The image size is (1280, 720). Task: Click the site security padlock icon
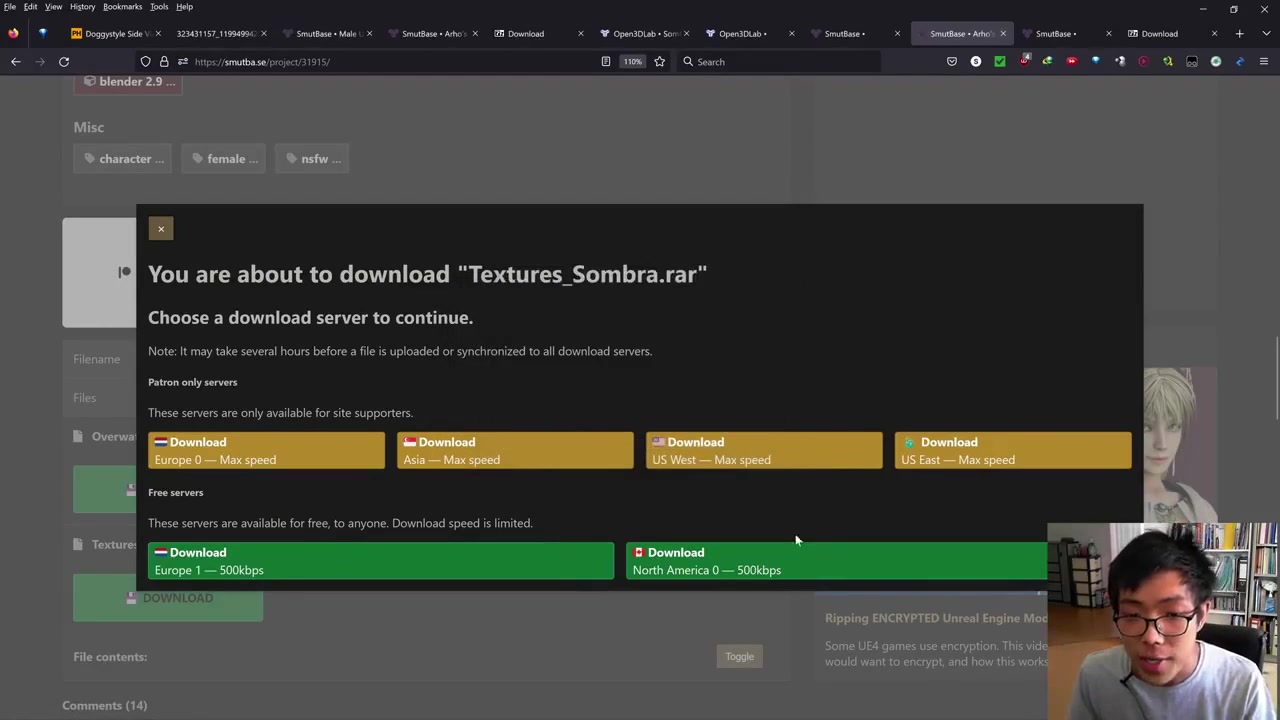[164, 62]
